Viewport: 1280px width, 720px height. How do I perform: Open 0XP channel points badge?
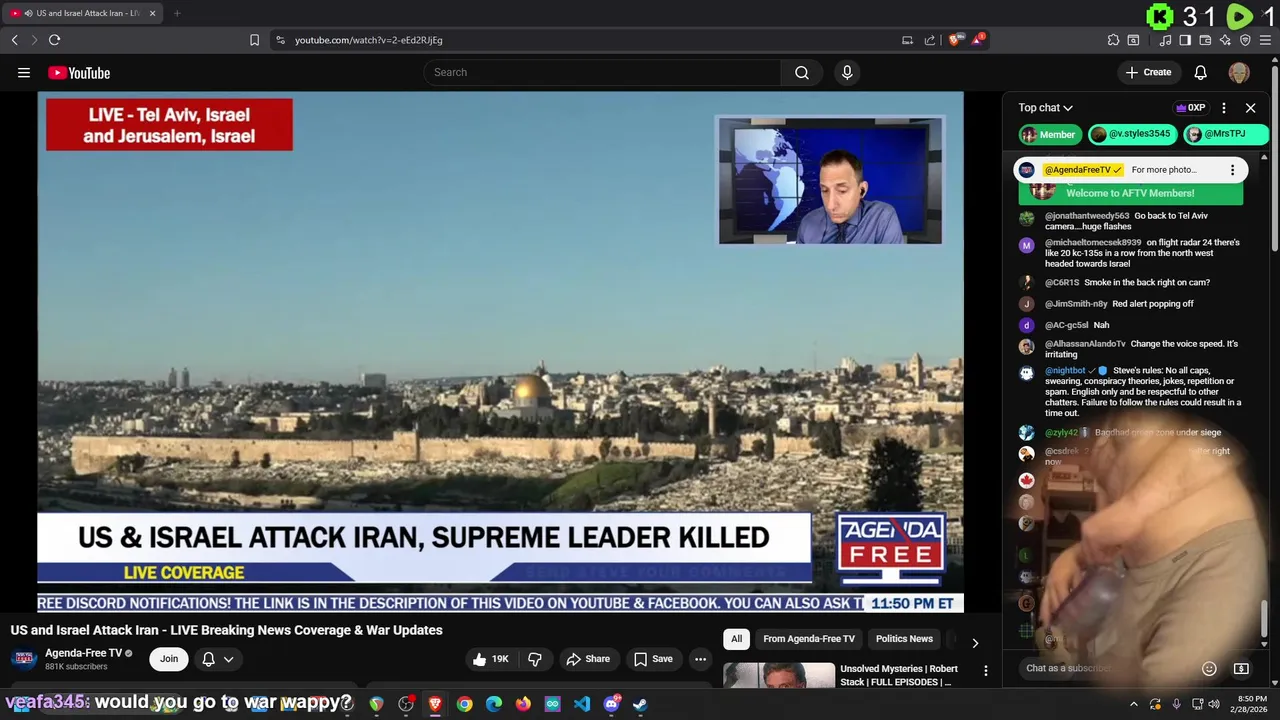[x=1190, y=108]
